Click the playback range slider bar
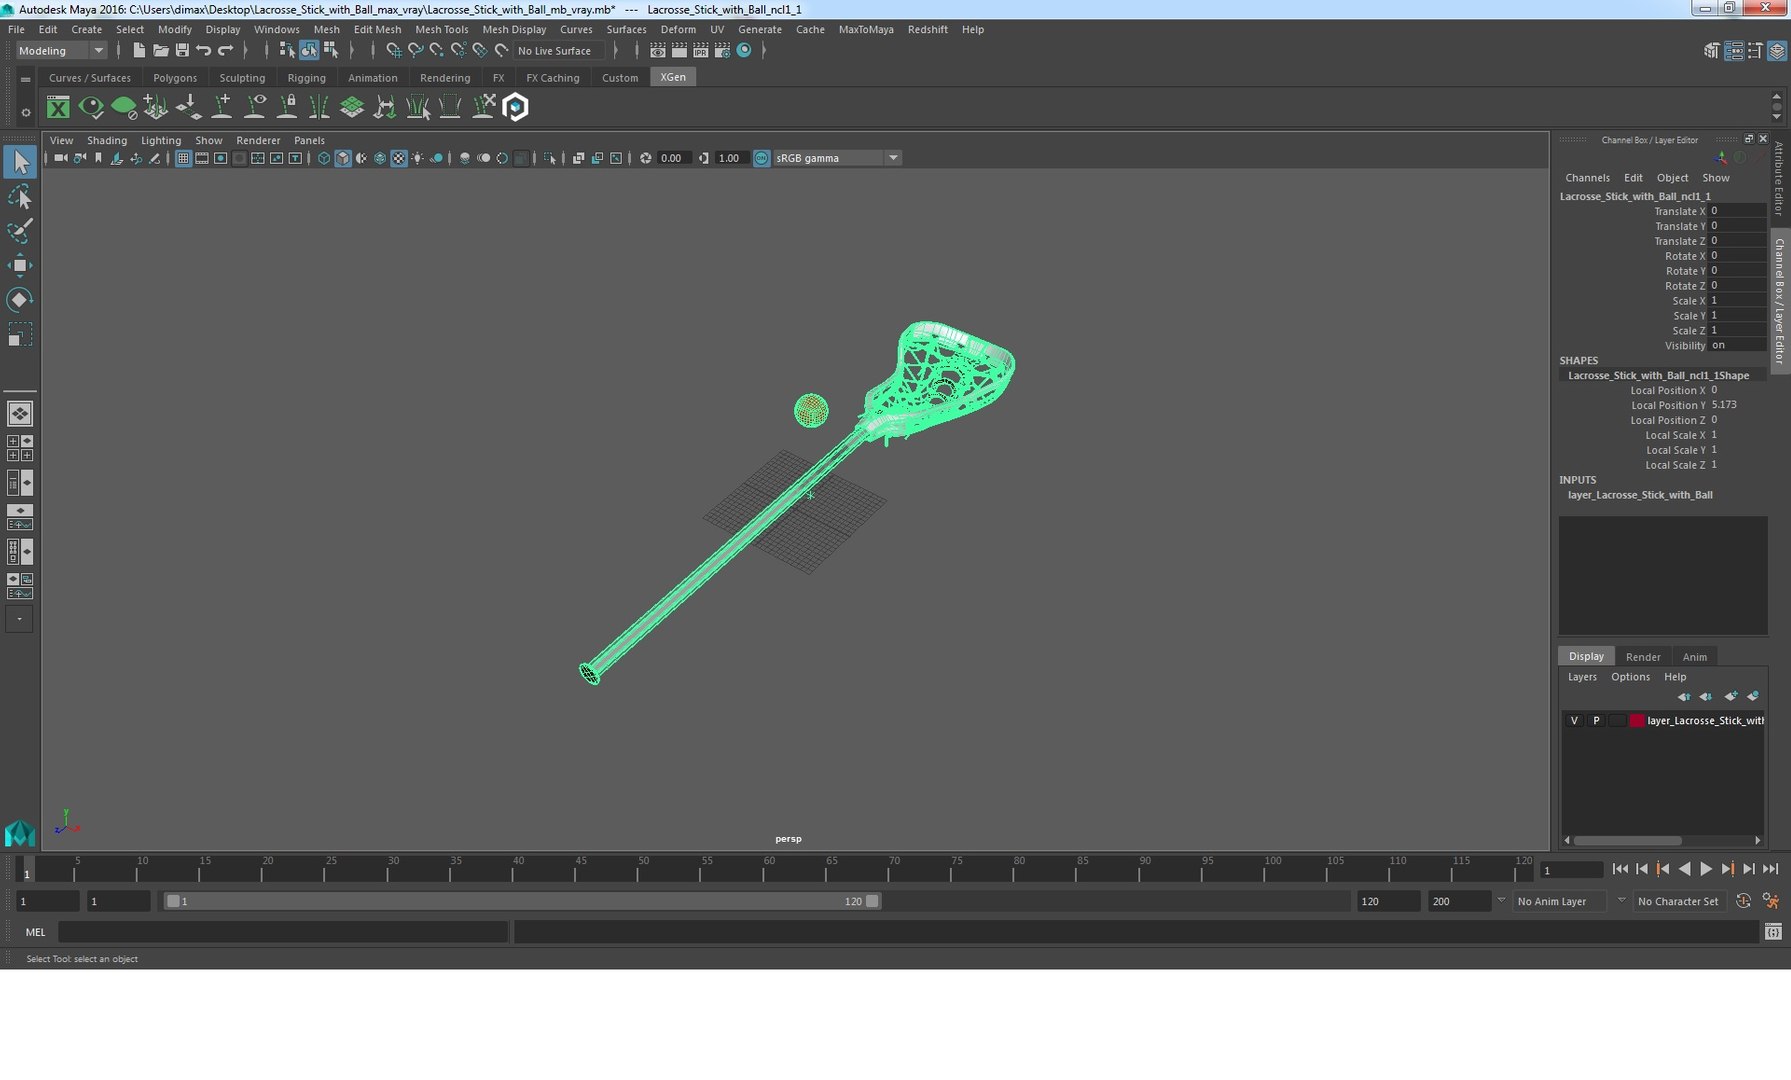The height and width of the screenshot is (1080, 1791). point(522,901)
